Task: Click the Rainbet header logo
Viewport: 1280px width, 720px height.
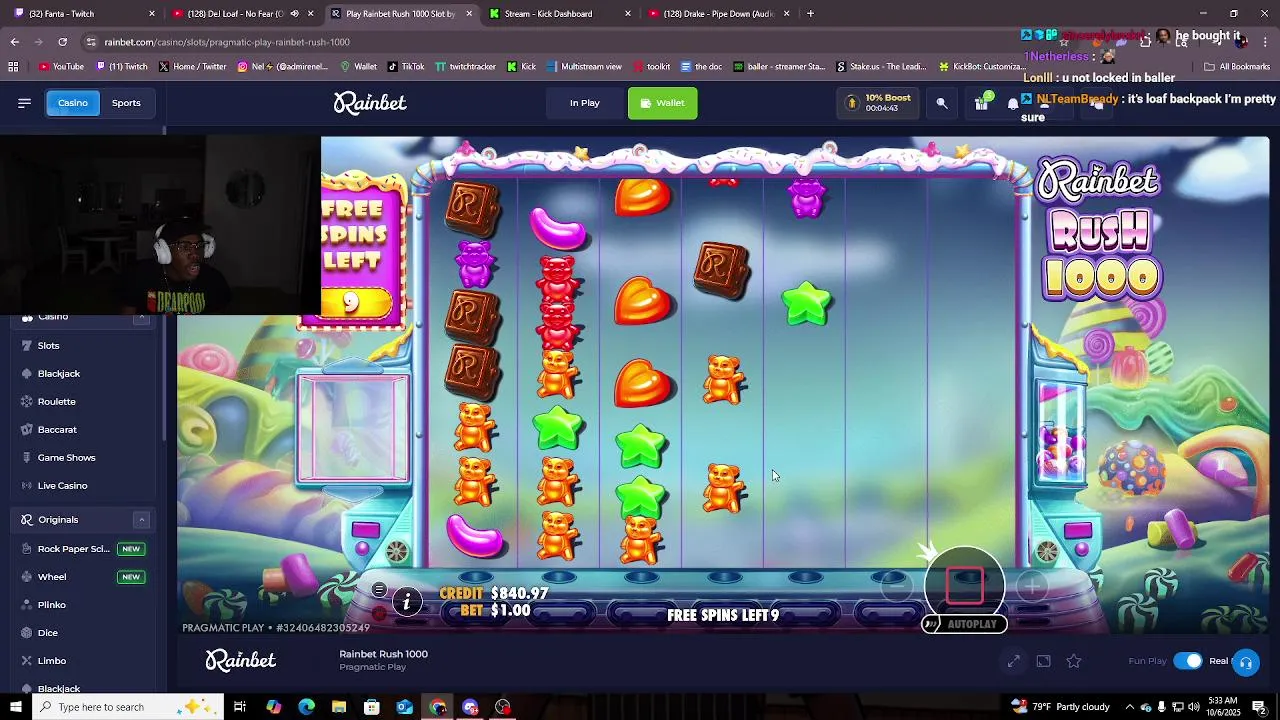Action: [x=370, y=103]
